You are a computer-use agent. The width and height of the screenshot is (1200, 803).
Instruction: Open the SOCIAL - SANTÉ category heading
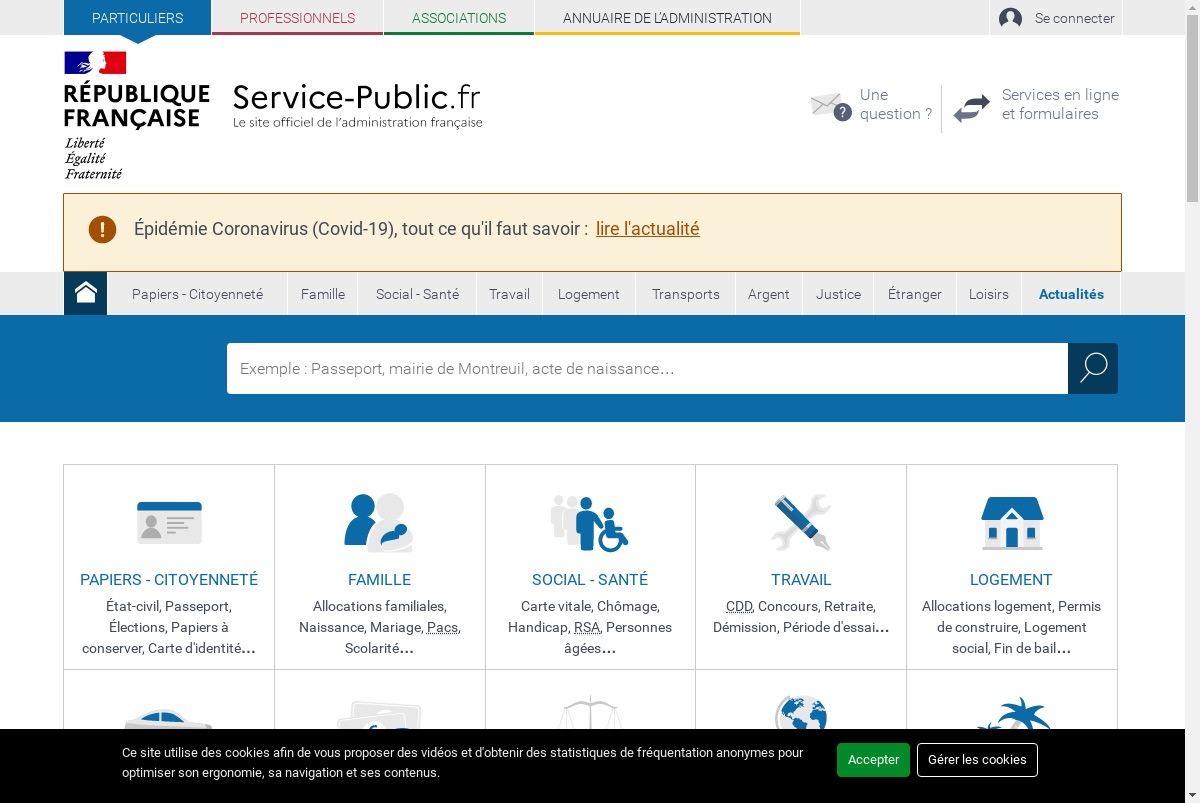pos(590,580)
